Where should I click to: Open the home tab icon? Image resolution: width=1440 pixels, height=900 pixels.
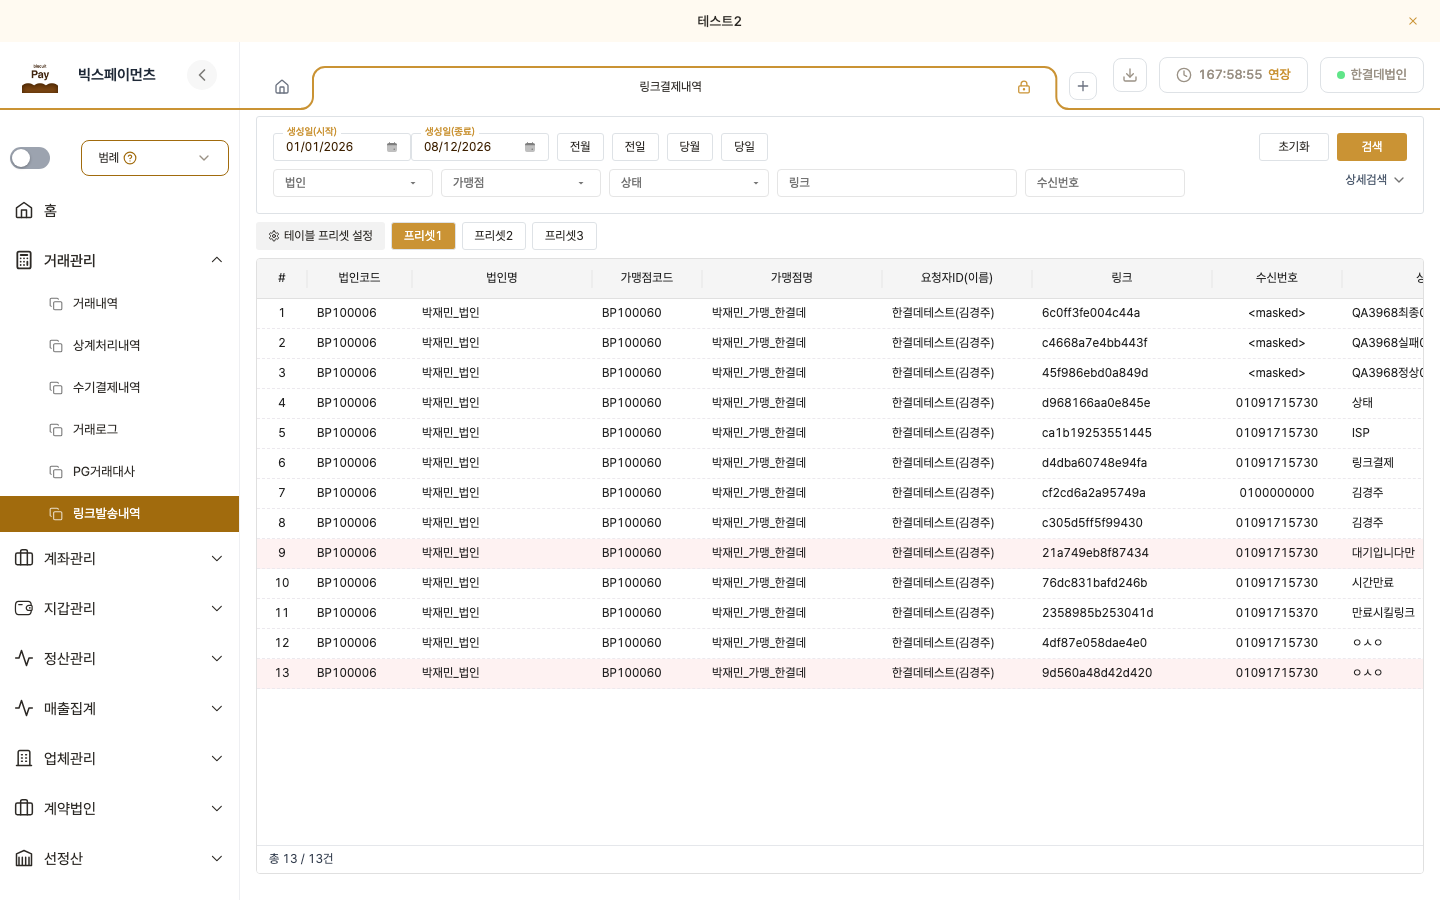[282, 87]
